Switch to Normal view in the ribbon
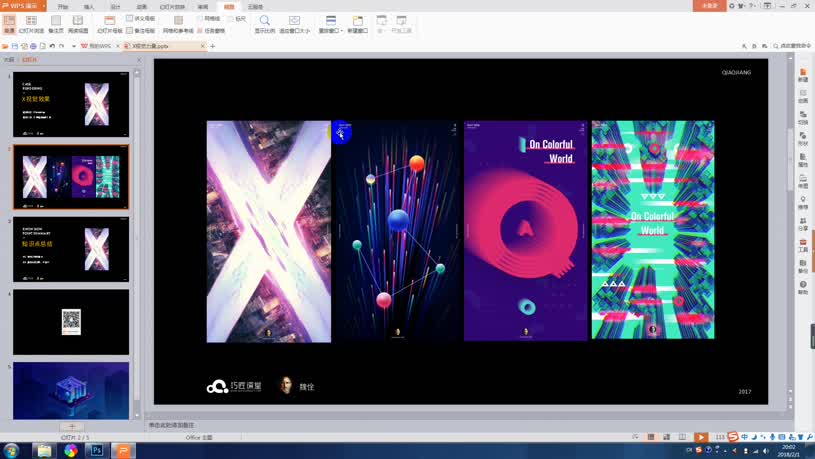The image size is (815, 459). (9, 24)
